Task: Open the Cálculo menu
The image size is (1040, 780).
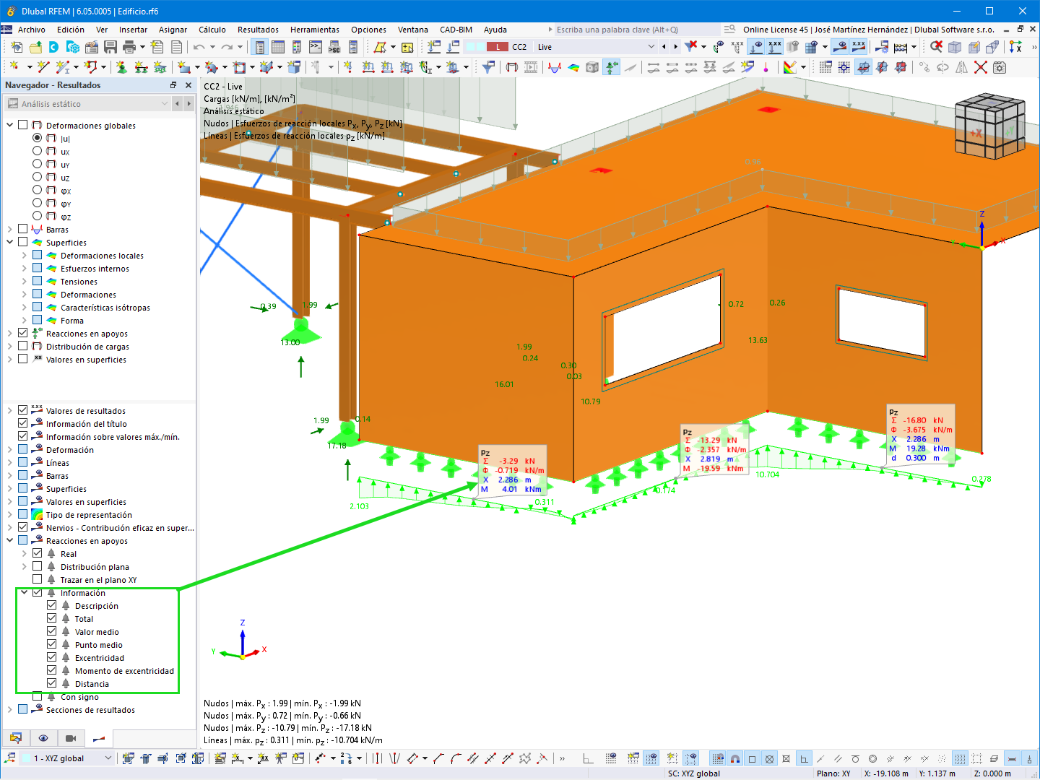Action: click(x=212, y=30)
